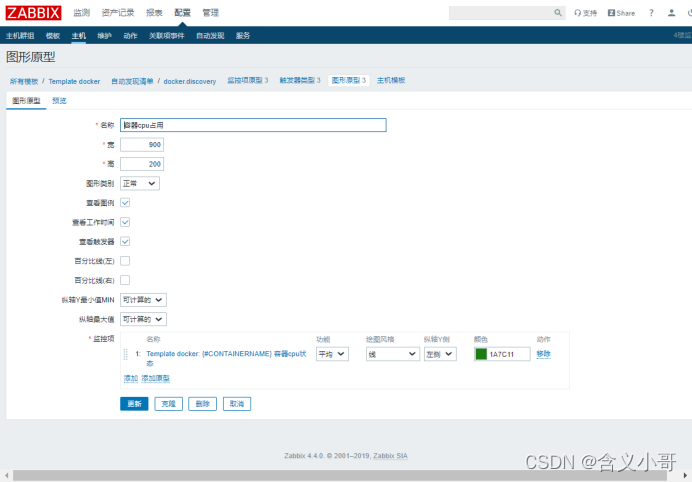Click the 克隆 clone button

169,403
